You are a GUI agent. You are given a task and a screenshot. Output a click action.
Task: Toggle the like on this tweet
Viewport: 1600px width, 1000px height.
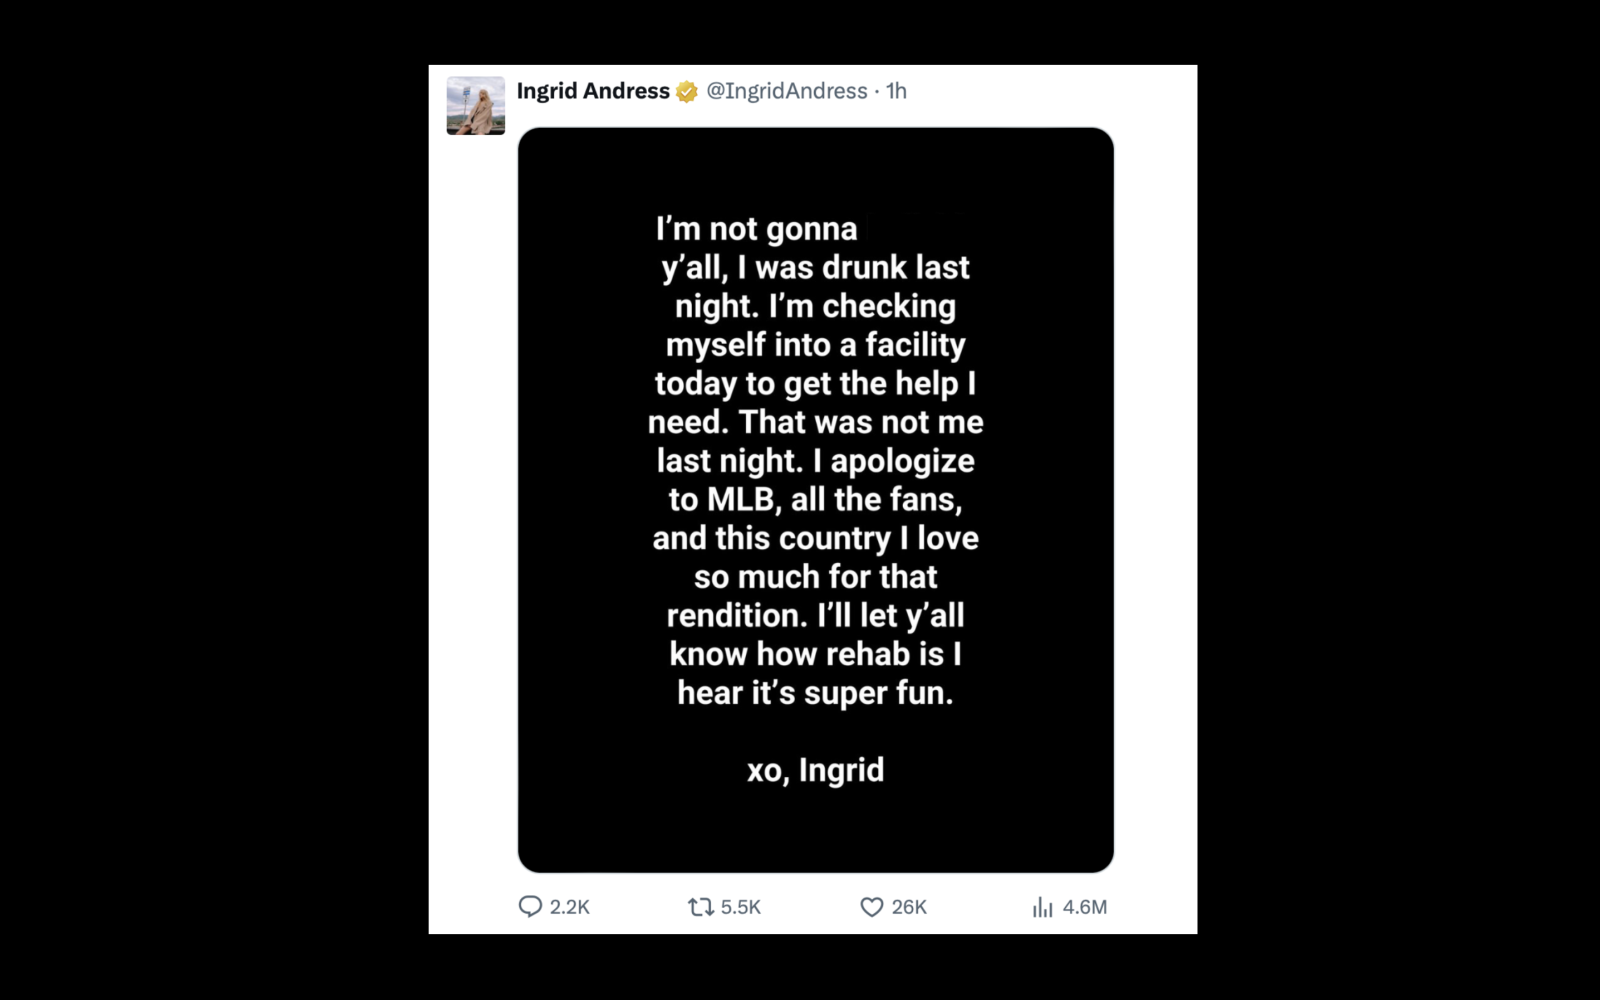(871, 908)
